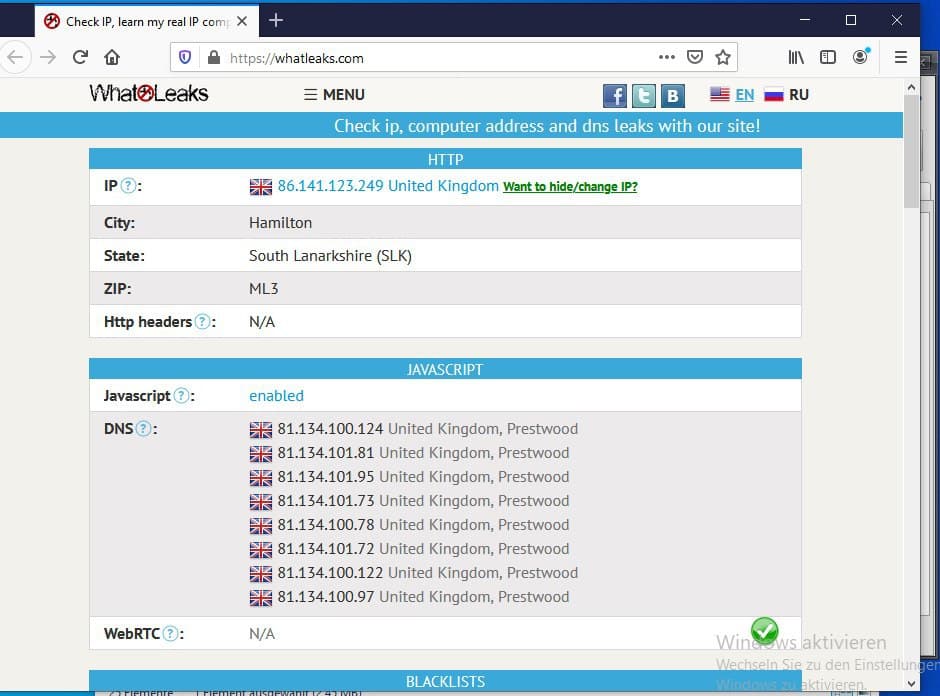This screenshot has width=940, height=696.
Task: Bookmark this page with the star icon
Action: 723,58
